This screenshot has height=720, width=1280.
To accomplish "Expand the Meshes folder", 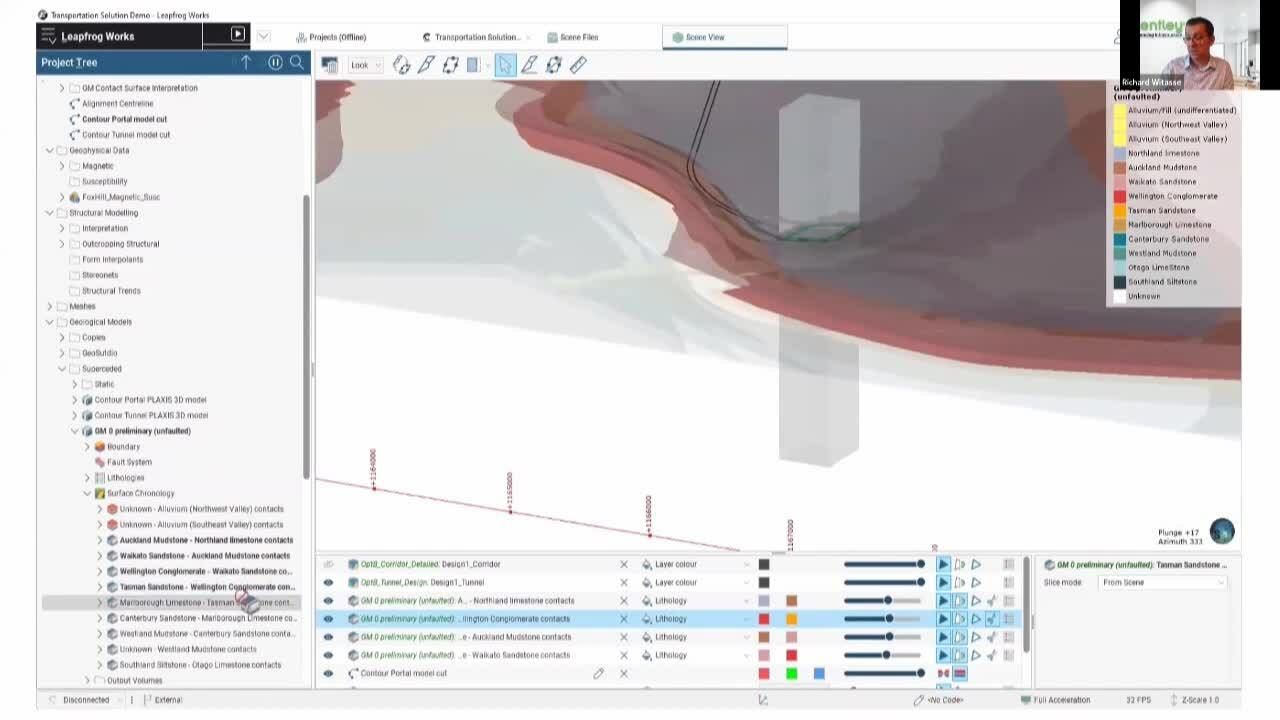I will point(49,306).
